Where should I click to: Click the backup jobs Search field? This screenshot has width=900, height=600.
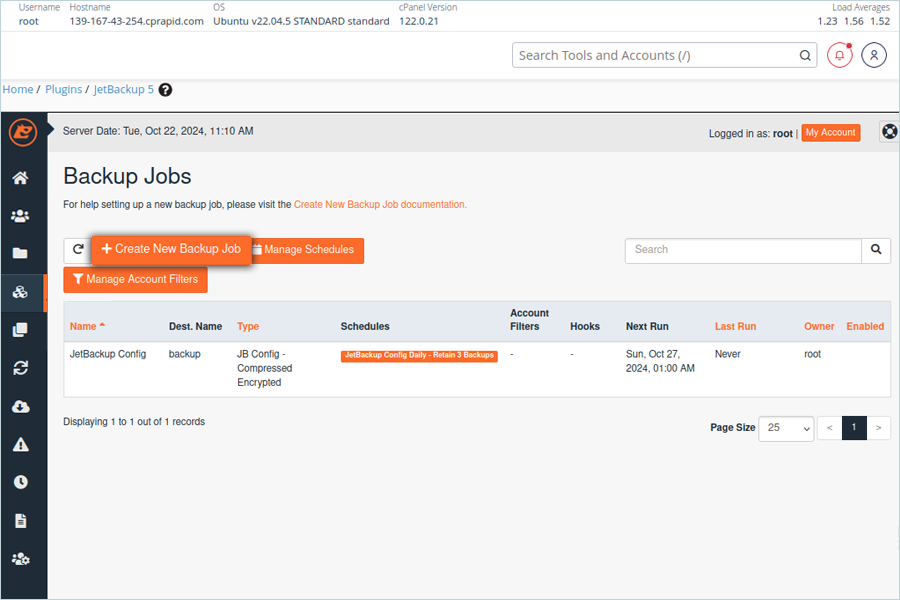click(x=743, y=250)
